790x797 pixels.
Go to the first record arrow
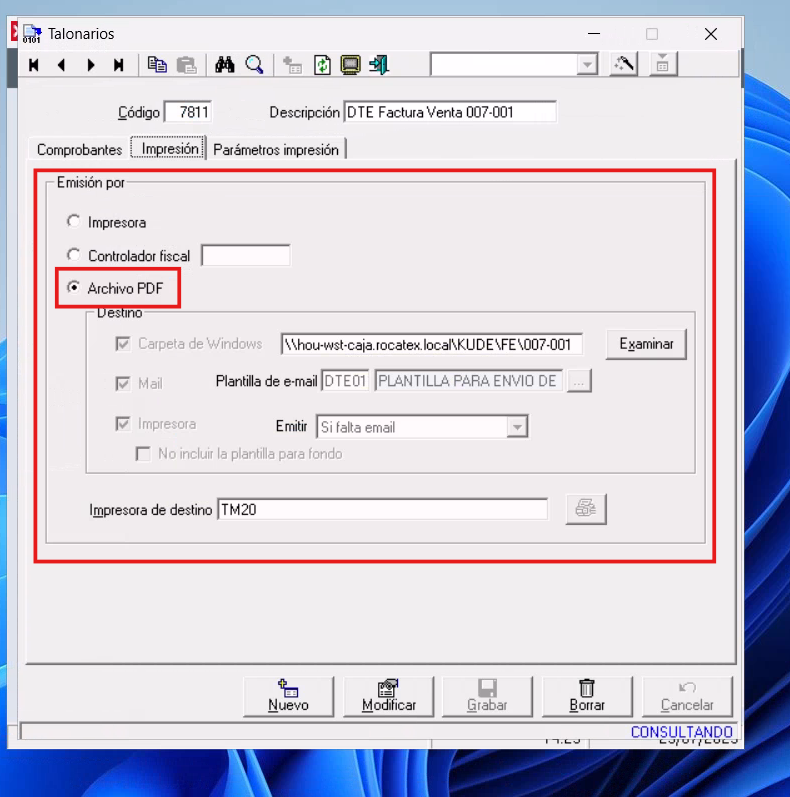pos(34,65)
